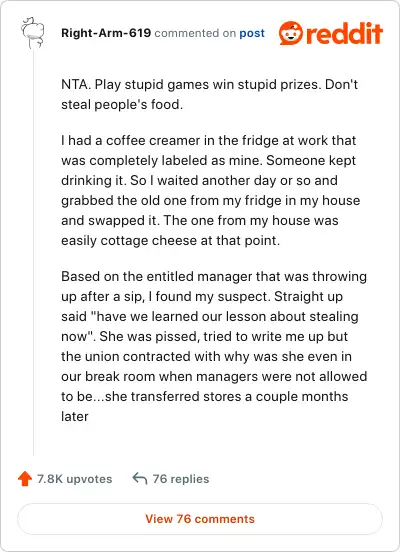The width and height of the screenshot is (400, 552).
Task: Click the "Based on the entitled manager" line
Action: pos(214,276)
